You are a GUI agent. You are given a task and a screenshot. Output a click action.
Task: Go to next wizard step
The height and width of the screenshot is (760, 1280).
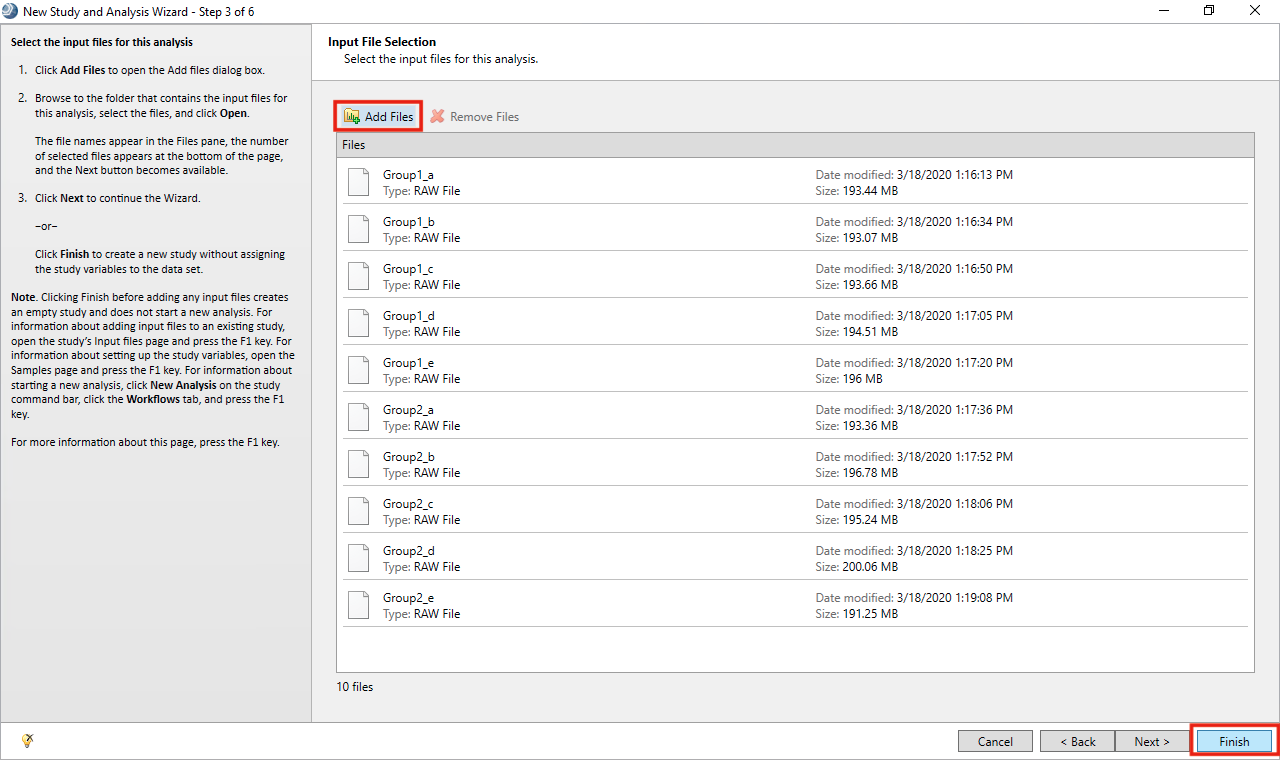click(x=1151, y=741)
